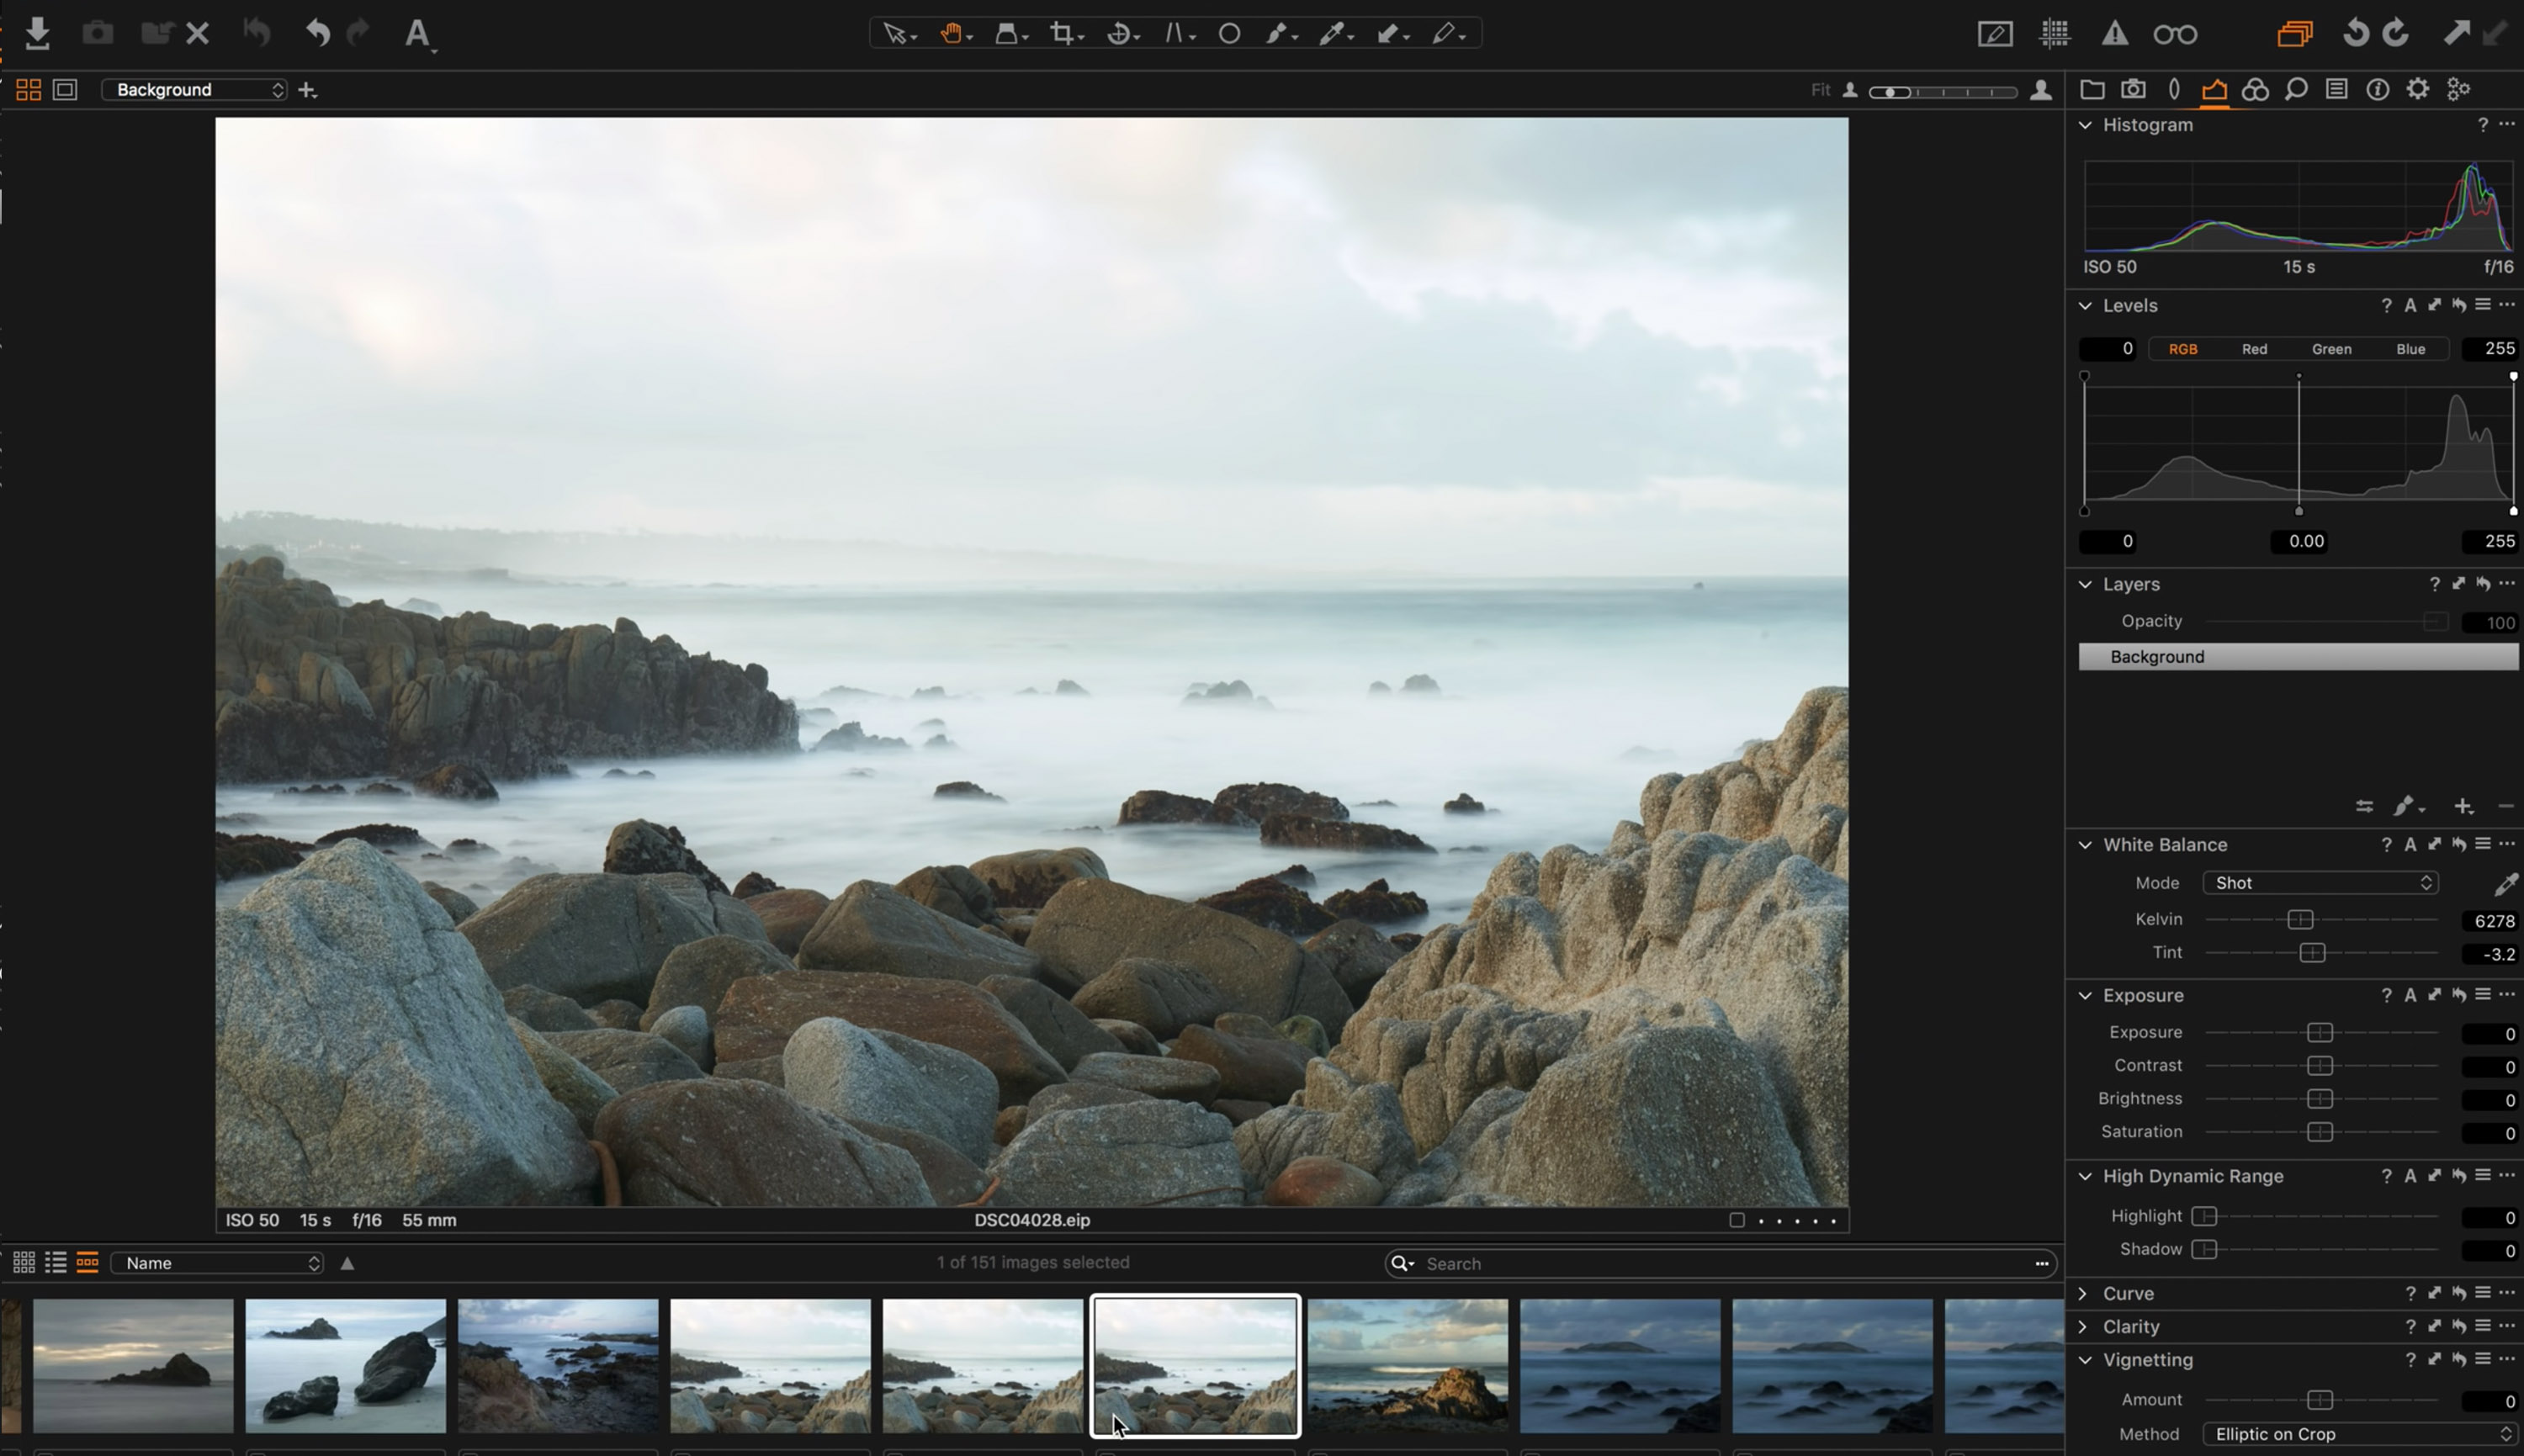Screen dimensions: 2524x1456
Task: Select the Rotation straighten tool
Action: [1120, 34]
